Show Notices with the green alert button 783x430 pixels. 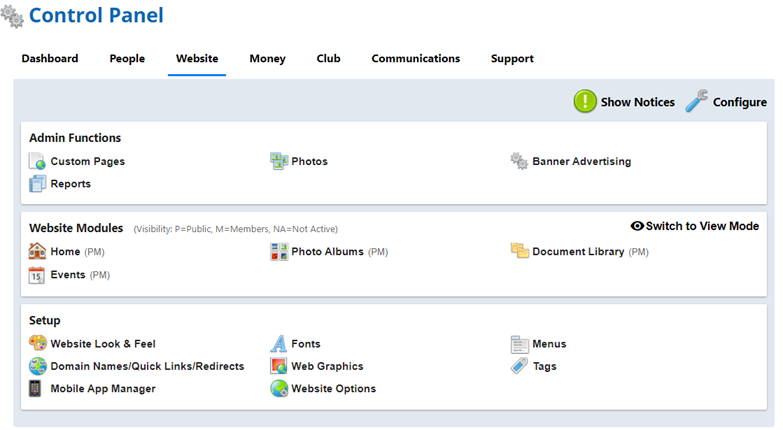(x=585, y=102)
